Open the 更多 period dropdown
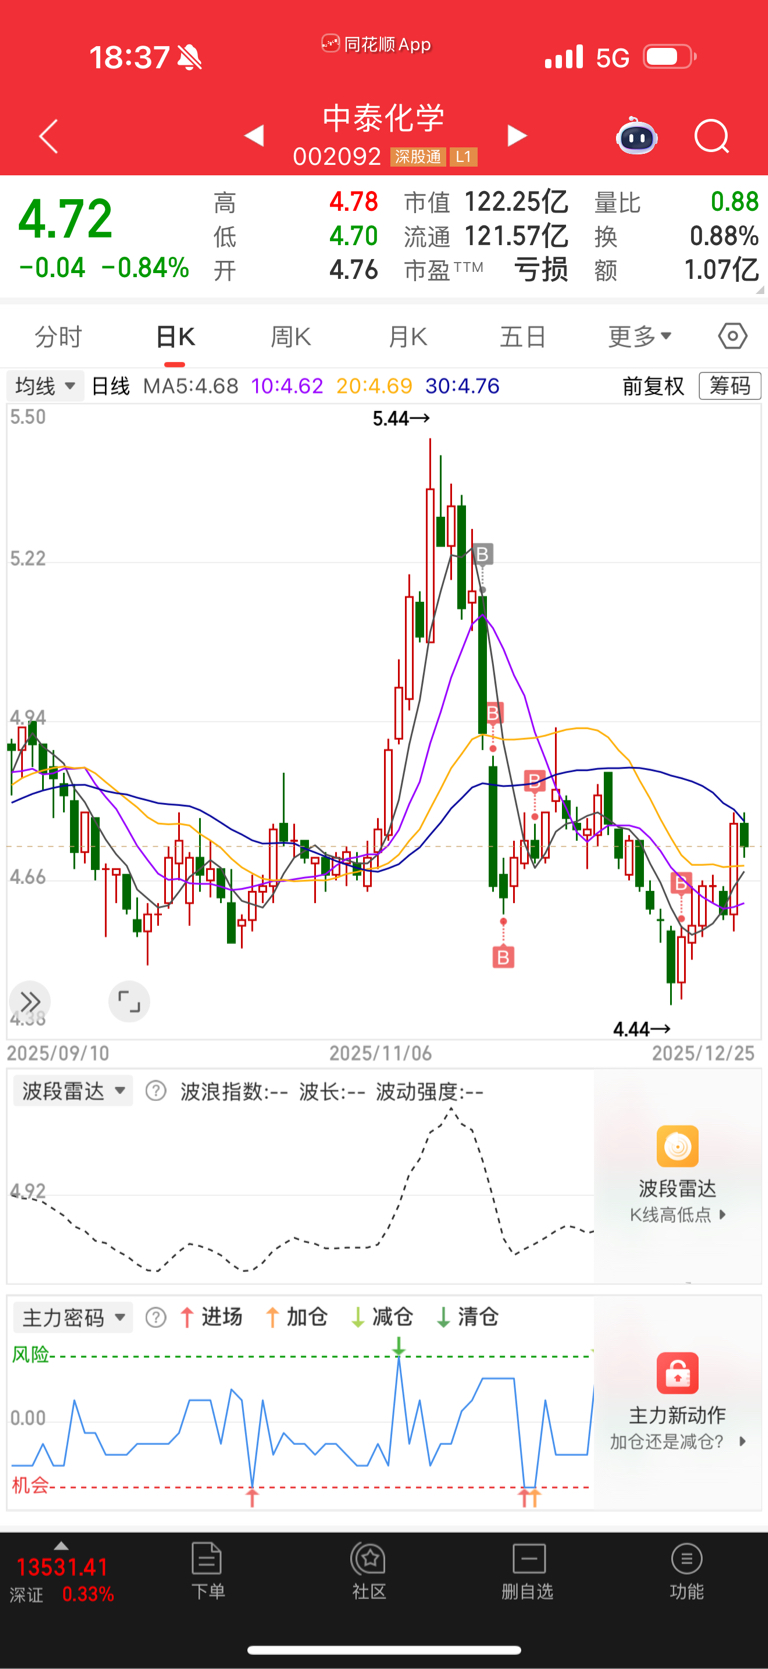Image resolution: width=768 pixels, height=1669 pixels. (x=640, y=337)
